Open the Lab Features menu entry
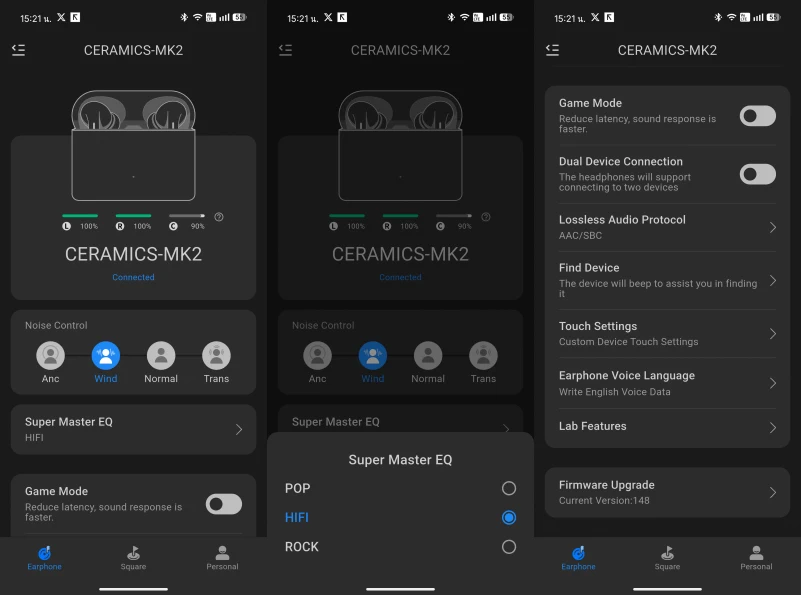 point(666,427)
